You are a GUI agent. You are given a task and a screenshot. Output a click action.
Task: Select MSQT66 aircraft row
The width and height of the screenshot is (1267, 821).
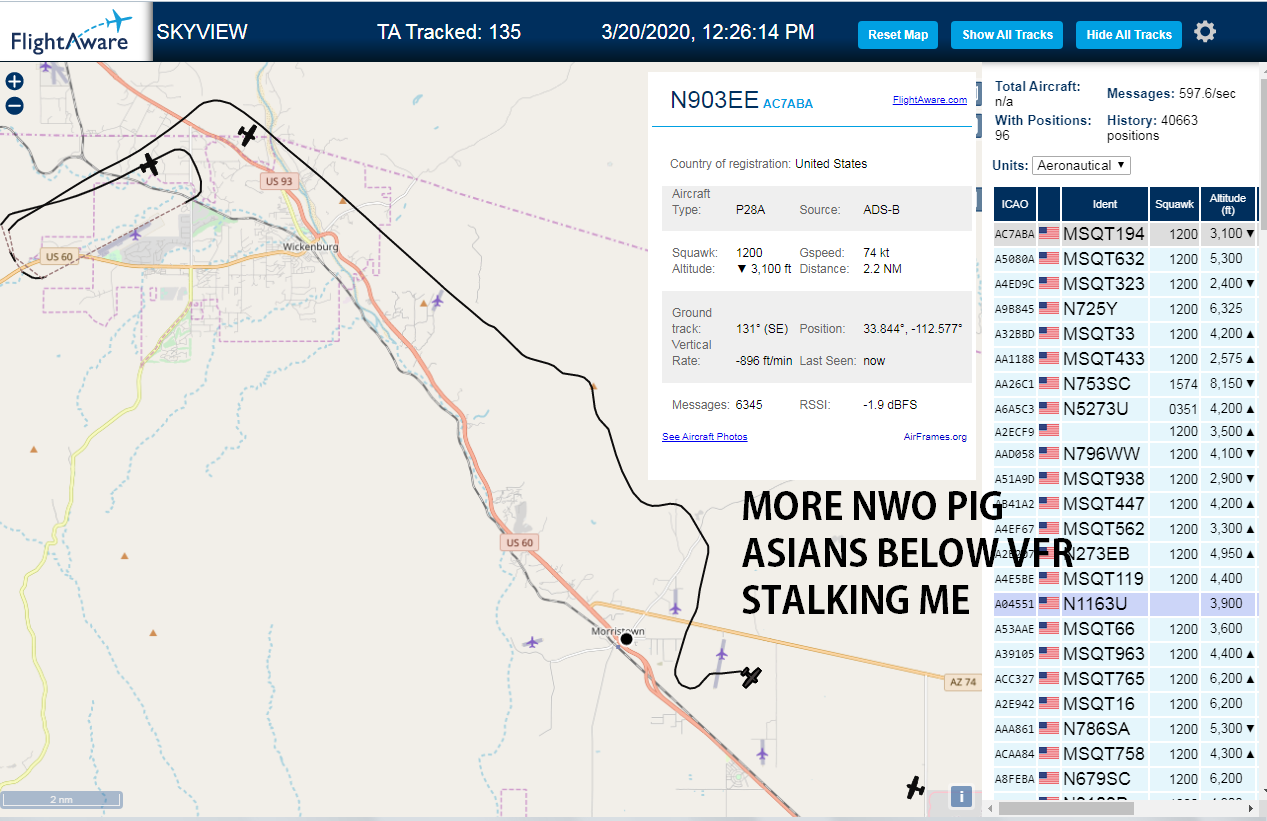point(1125,629)
